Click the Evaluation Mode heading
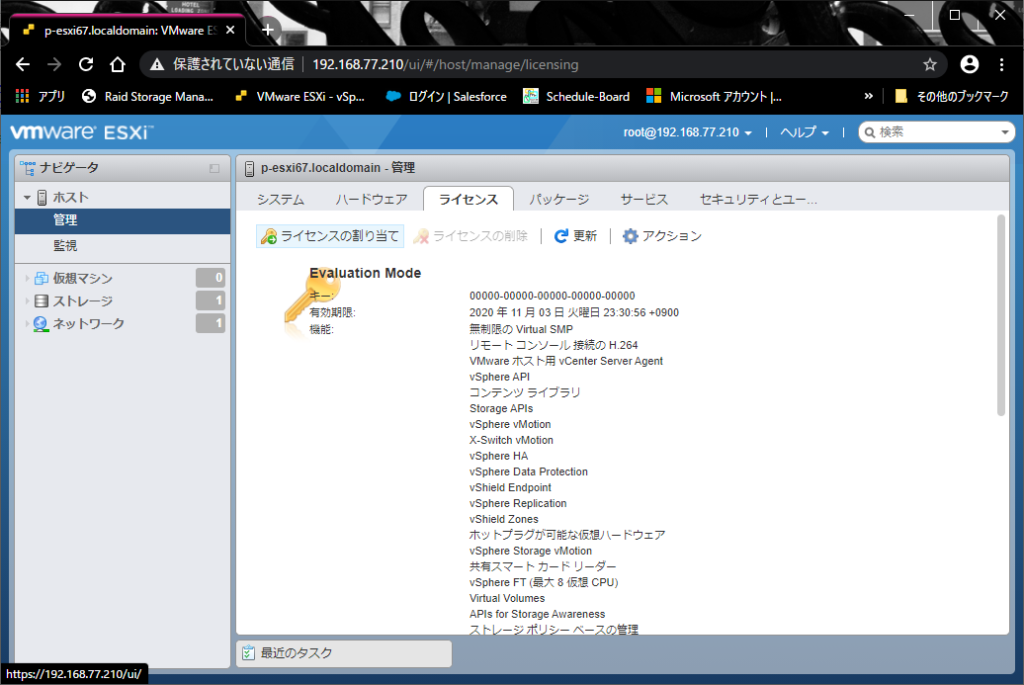This screenshot has height=685, width=1024. click(x=365, y=273)
